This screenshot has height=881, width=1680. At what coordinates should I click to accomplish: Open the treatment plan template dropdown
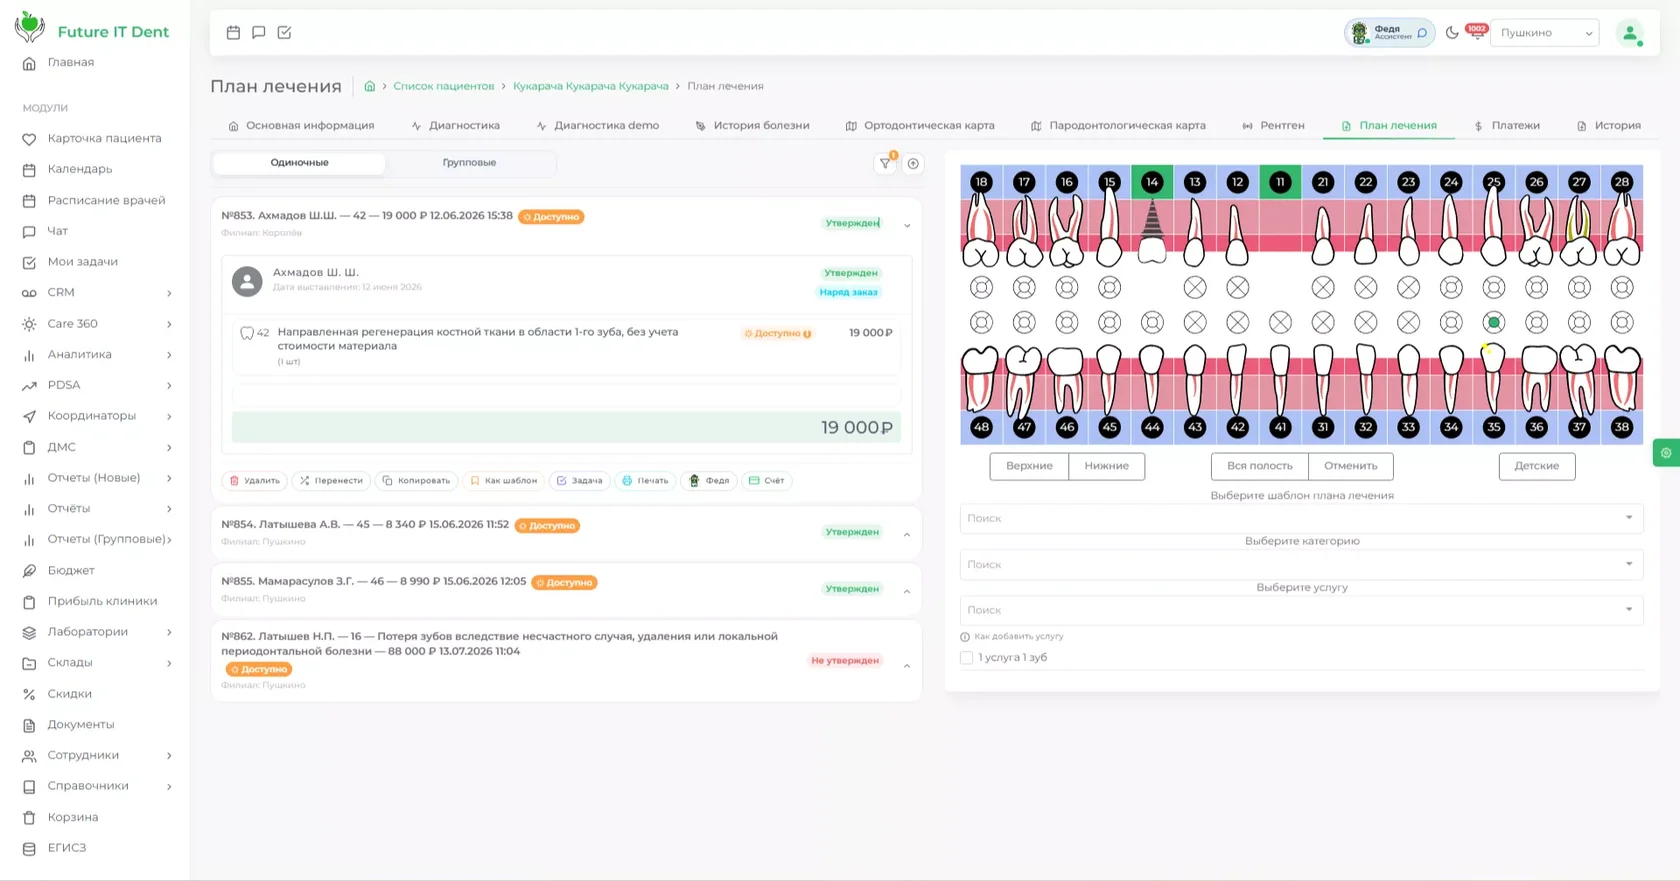pyautogui.click(x=1301, y=518)
